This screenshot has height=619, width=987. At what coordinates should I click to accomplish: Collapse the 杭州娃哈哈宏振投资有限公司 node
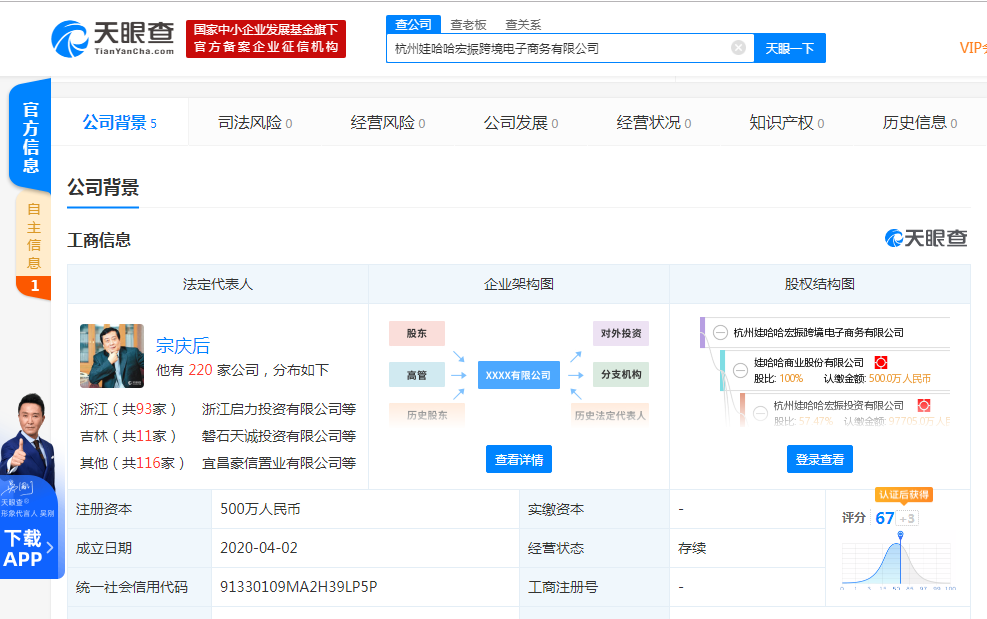[x=760, y=412]
